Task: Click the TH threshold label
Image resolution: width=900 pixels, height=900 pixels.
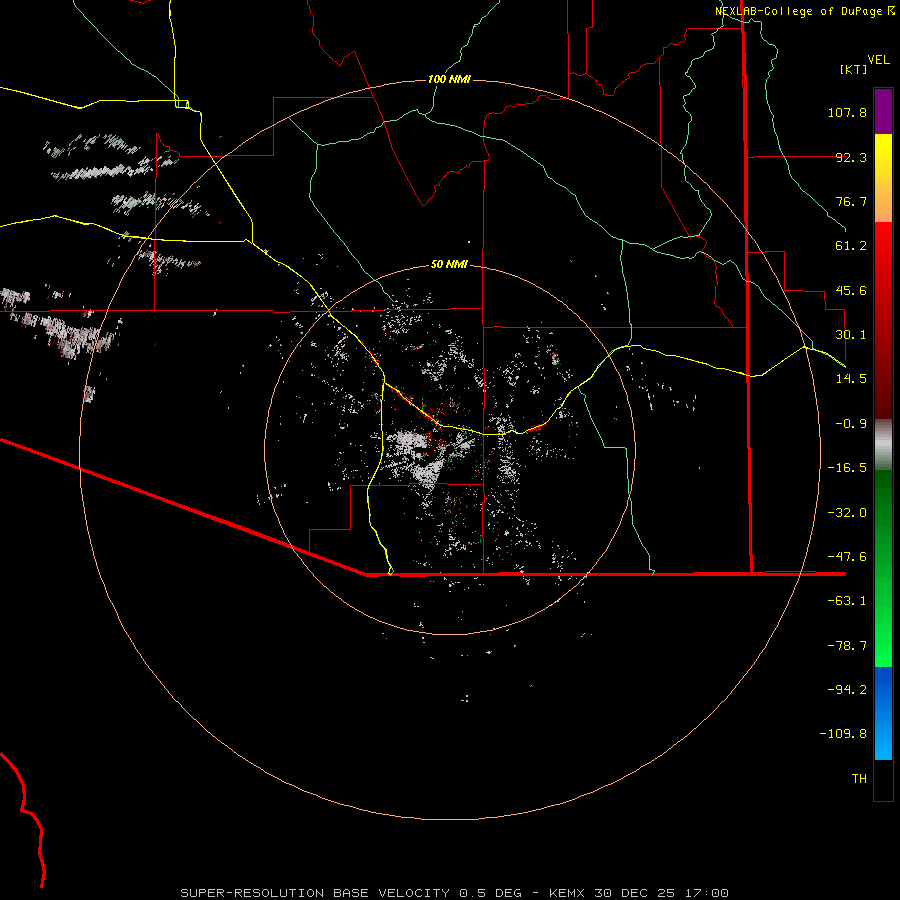Action: [859, 779]
